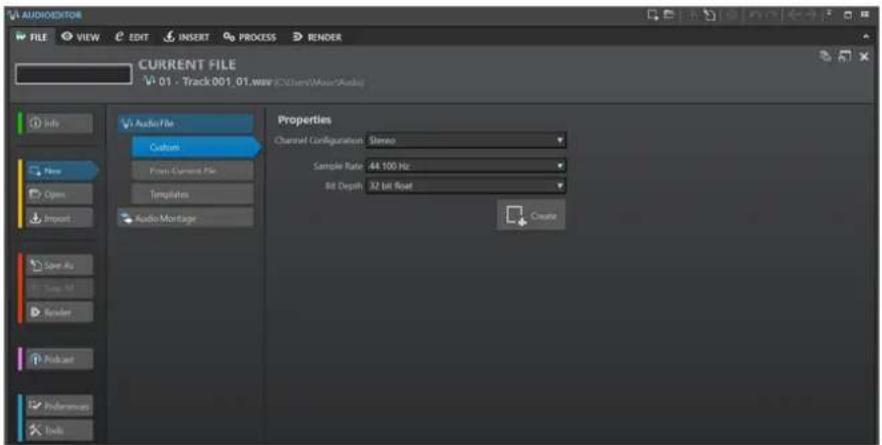Select Import in the sidebar

58,218
